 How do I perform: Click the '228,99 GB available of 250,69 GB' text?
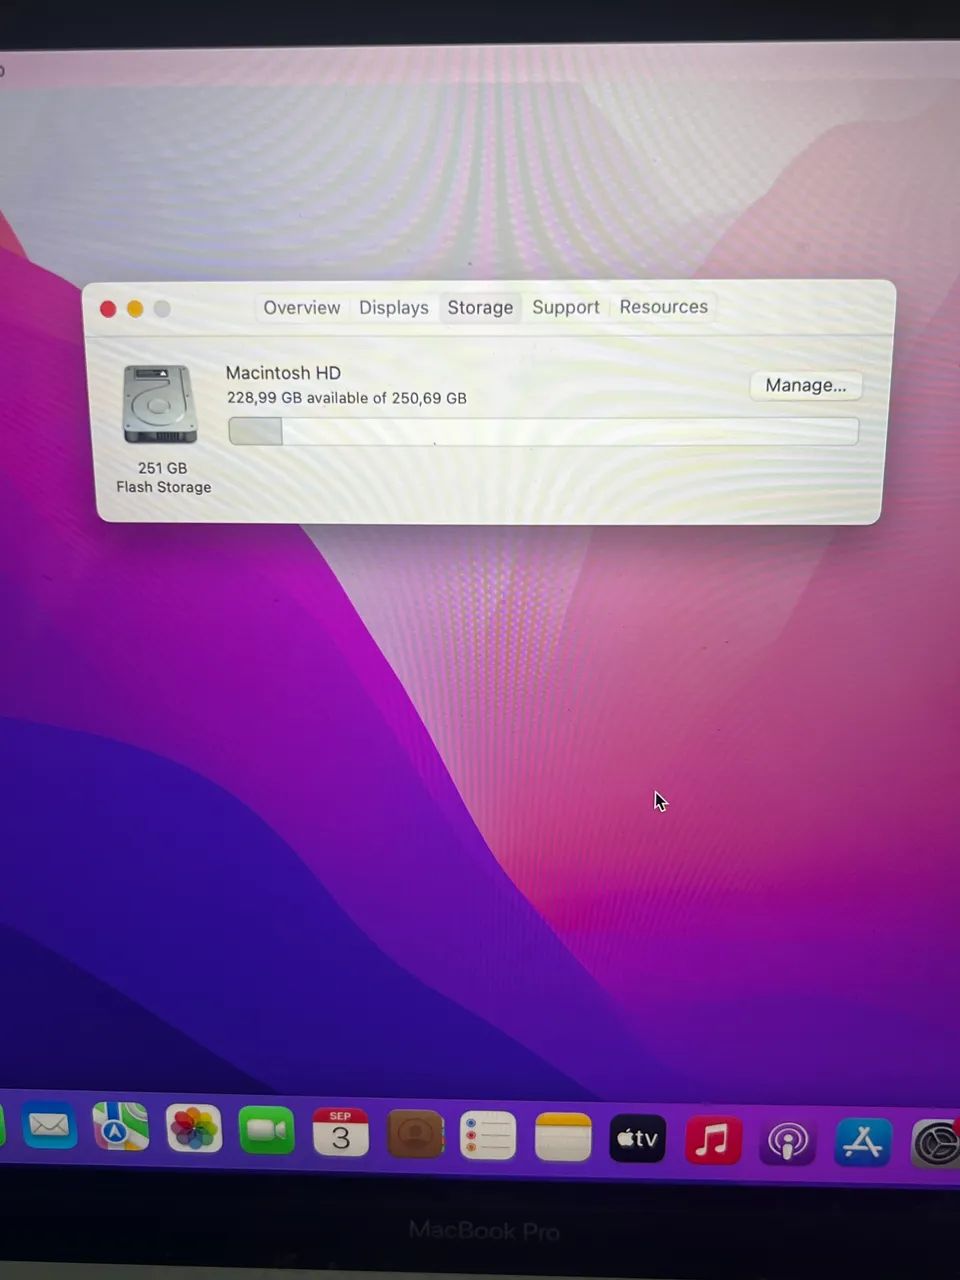point(347,398)
